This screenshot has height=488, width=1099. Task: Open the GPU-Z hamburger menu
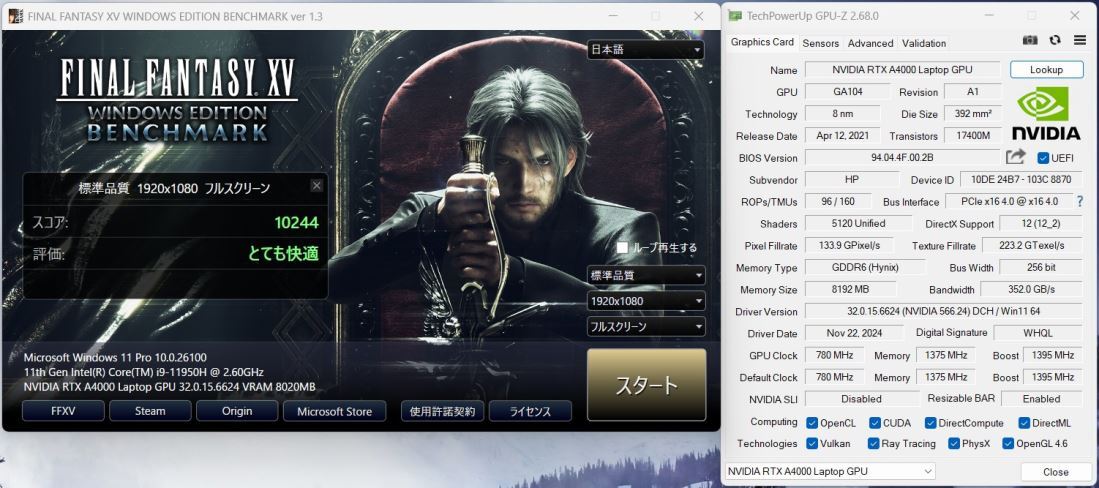[1079, 41]
